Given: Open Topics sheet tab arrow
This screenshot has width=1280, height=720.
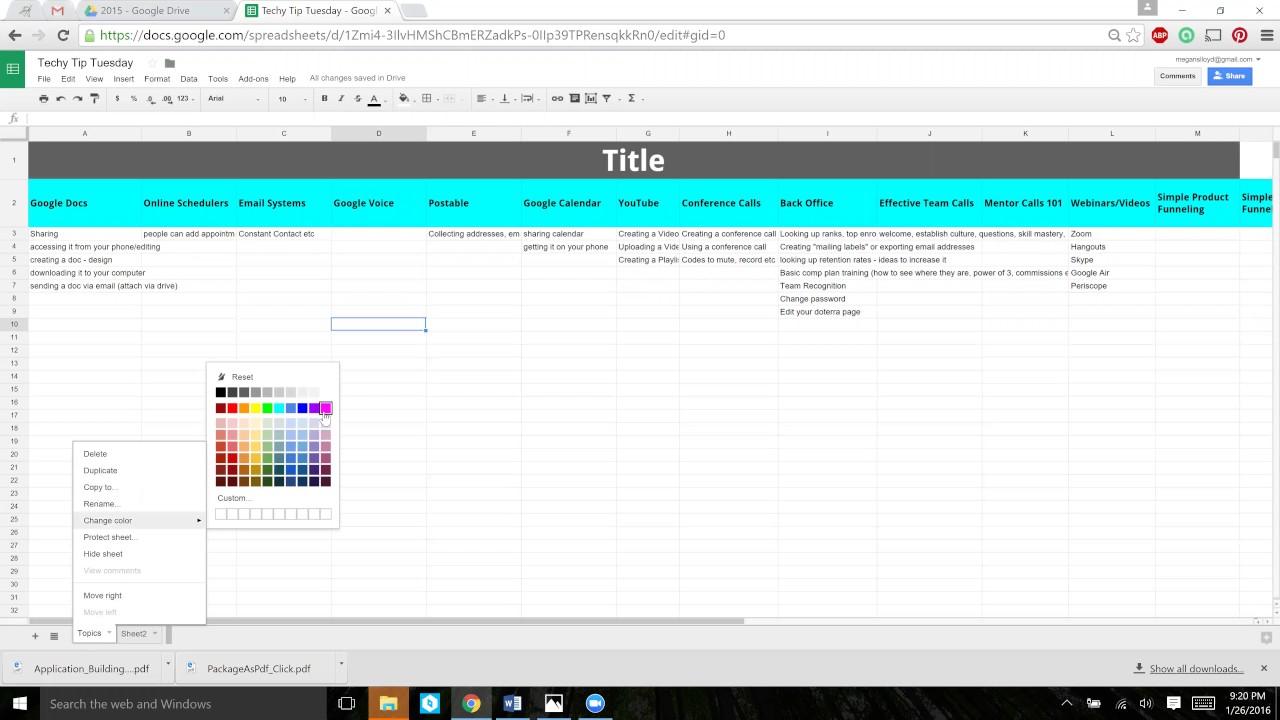Looking at the screenshot, I should tap(109, 633).
